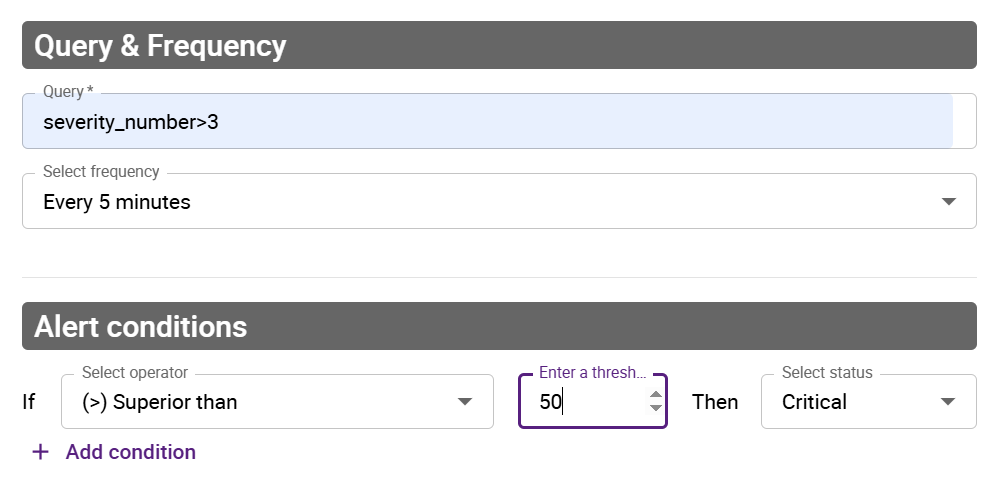Image resolution: width=997 pixels, height=478 pixels.
Task: Click the operator dropdown caret arrow
Action: [465, 402]
